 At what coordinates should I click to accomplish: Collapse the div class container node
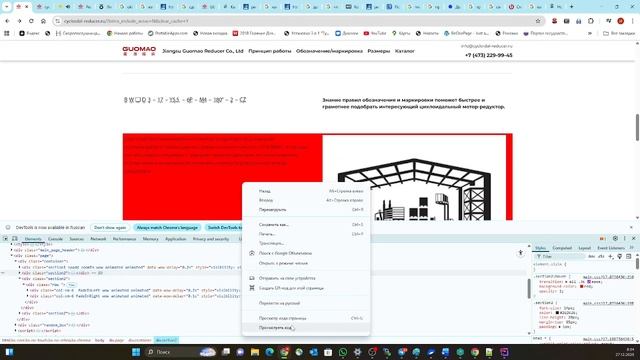pyautogui.click(x=16, y=261)
